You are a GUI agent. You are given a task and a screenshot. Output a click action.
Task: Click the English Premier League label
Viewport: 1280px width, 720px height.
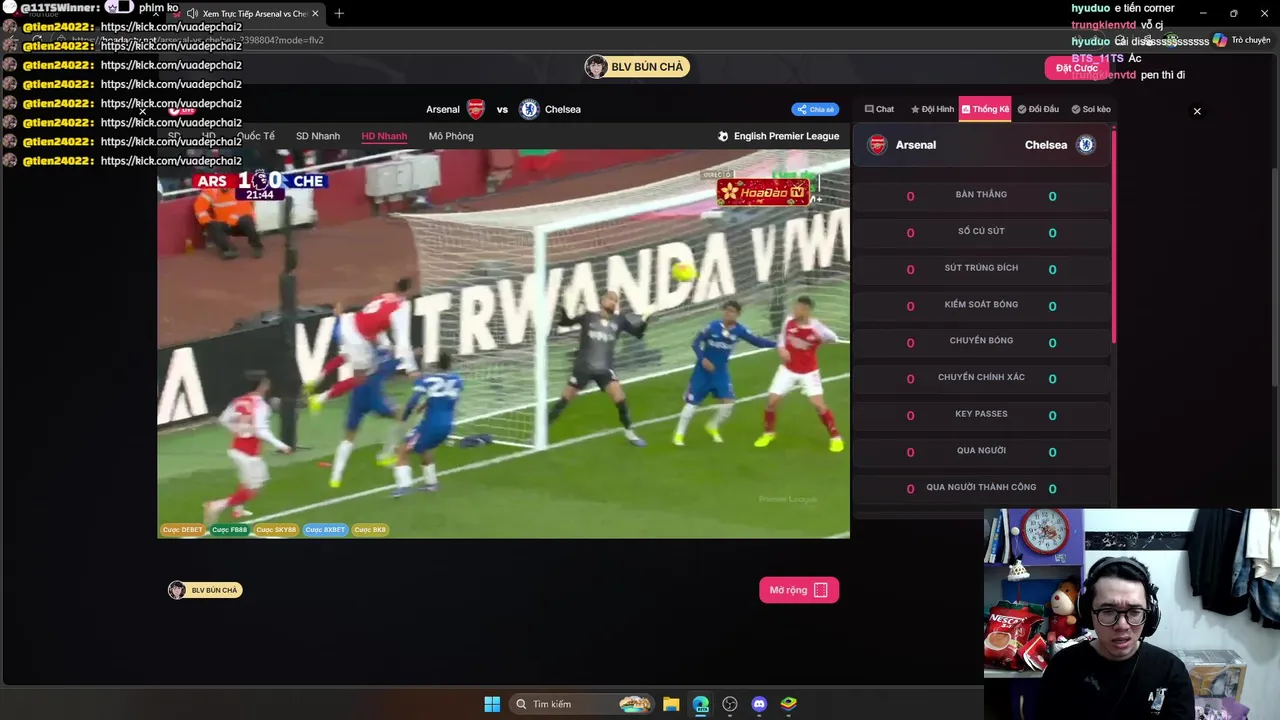click(x=786, y=136)
